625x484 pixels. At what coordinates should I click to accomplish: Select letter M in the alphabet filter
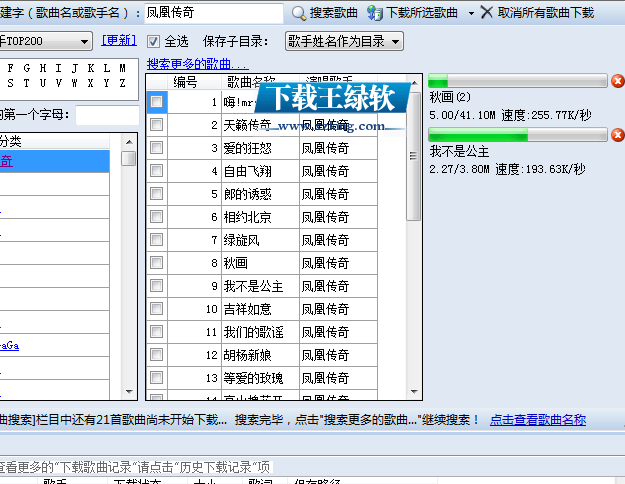click(122, 68)
